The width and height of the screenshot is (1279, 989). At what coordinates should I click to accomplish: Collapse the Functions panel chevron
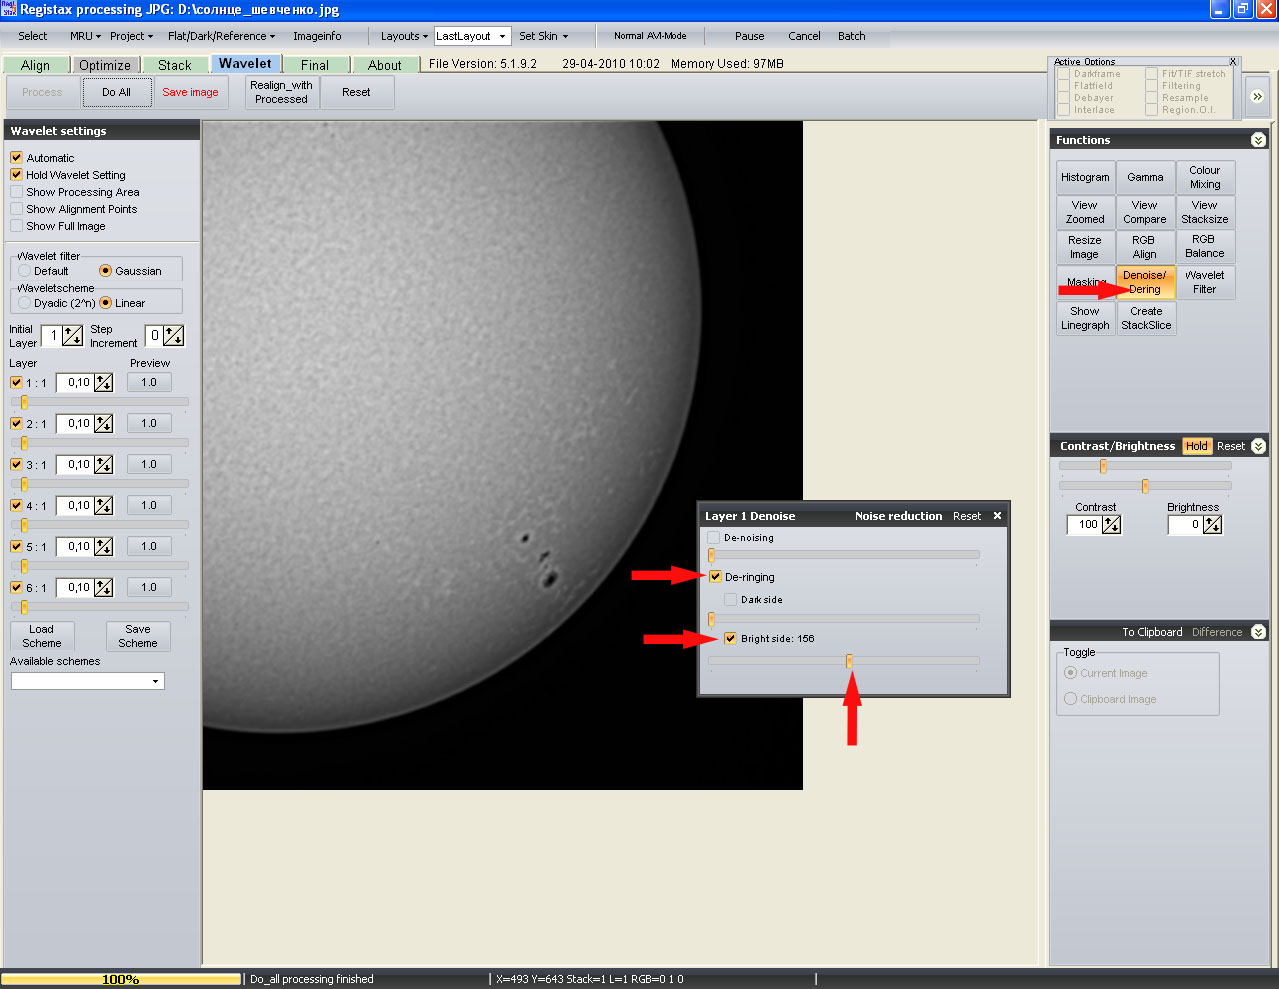coord(1258,140)
